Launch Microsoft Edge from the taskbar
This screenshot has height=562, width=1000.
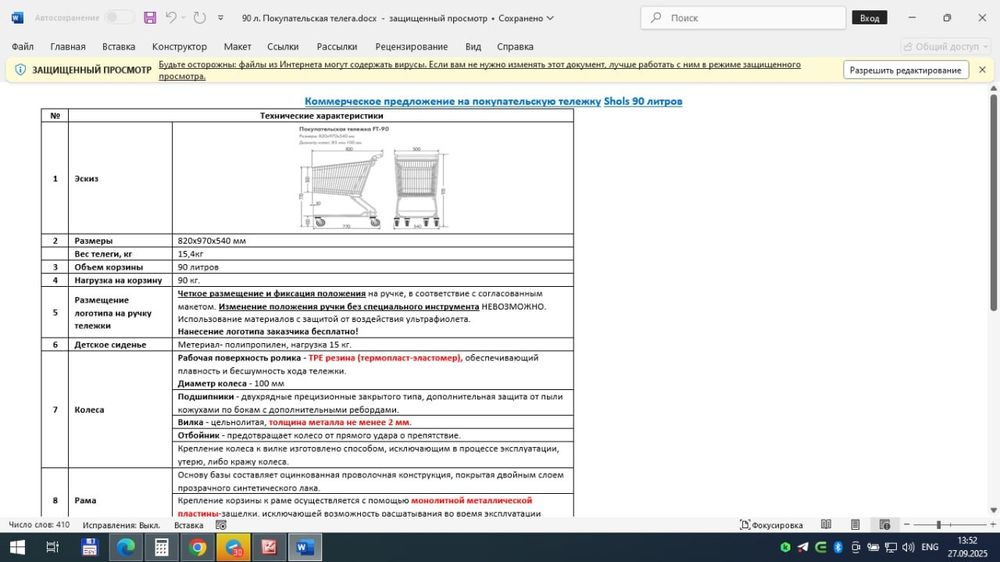126,547
